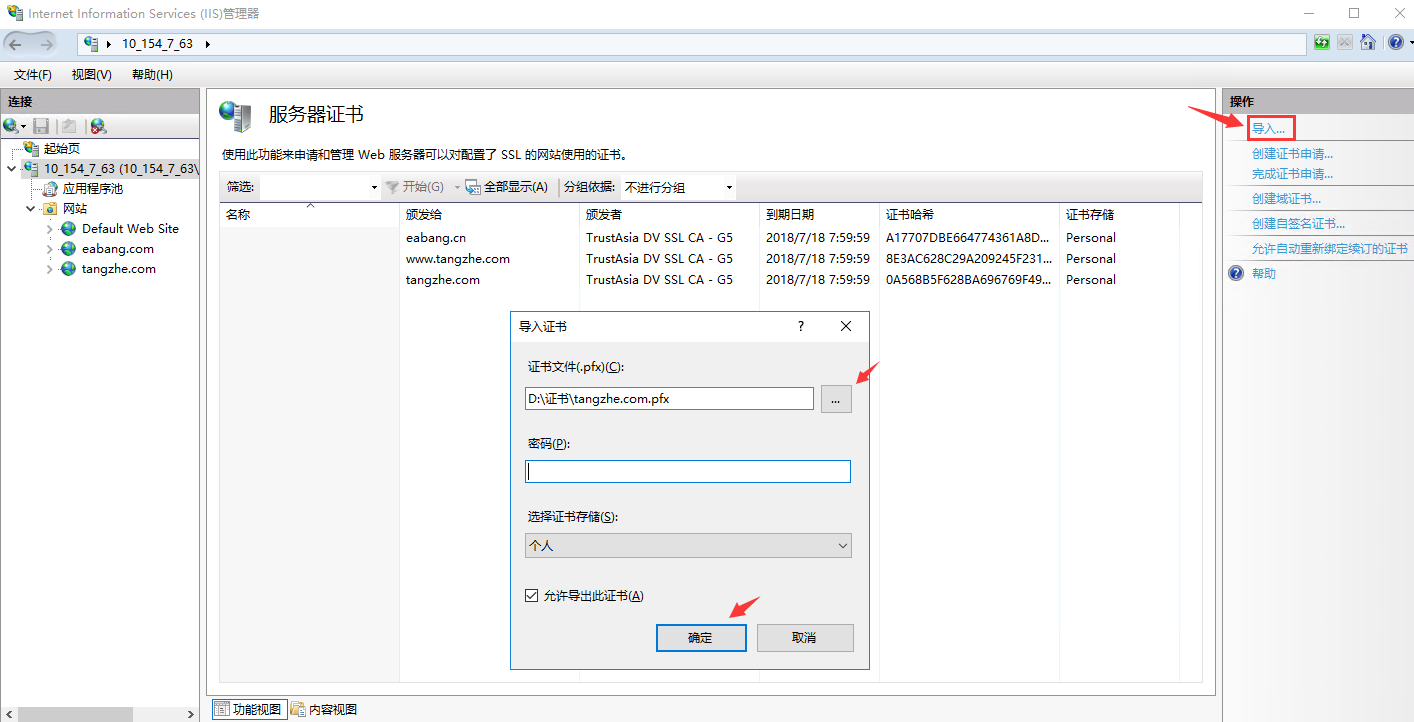This screenshot has width=1414, height=722.
Task: Click the Up folder icon in Connections toolbar
Action: 69,126
